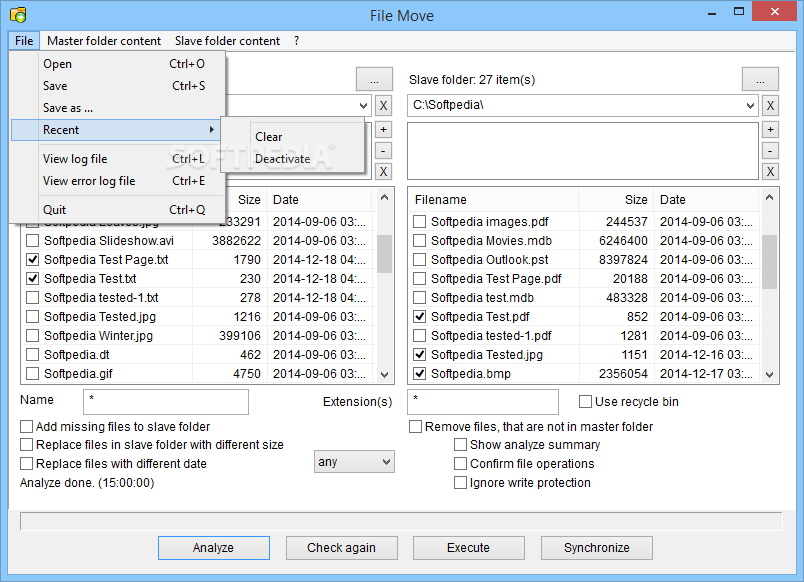Open the 'any' date comparison dropdown
Image resolution: width=804 pixels, height=582 pixels.
(354, 462)
